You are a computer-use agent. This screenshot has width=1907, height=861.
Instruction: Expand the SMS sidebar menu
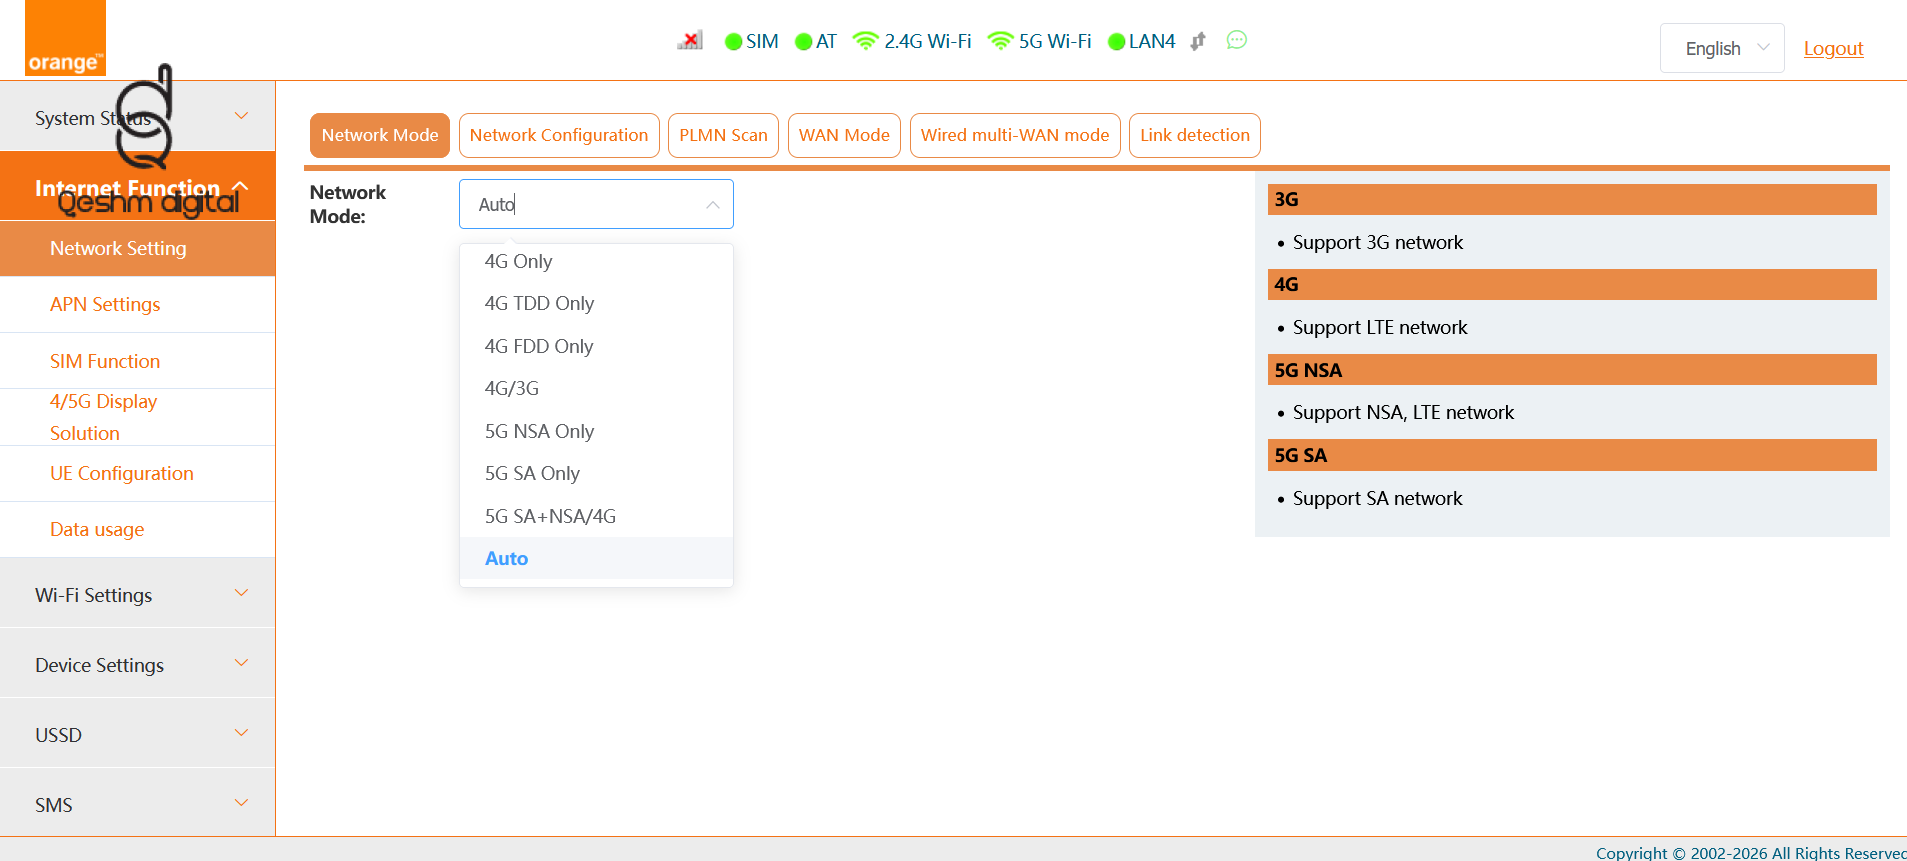138,803
